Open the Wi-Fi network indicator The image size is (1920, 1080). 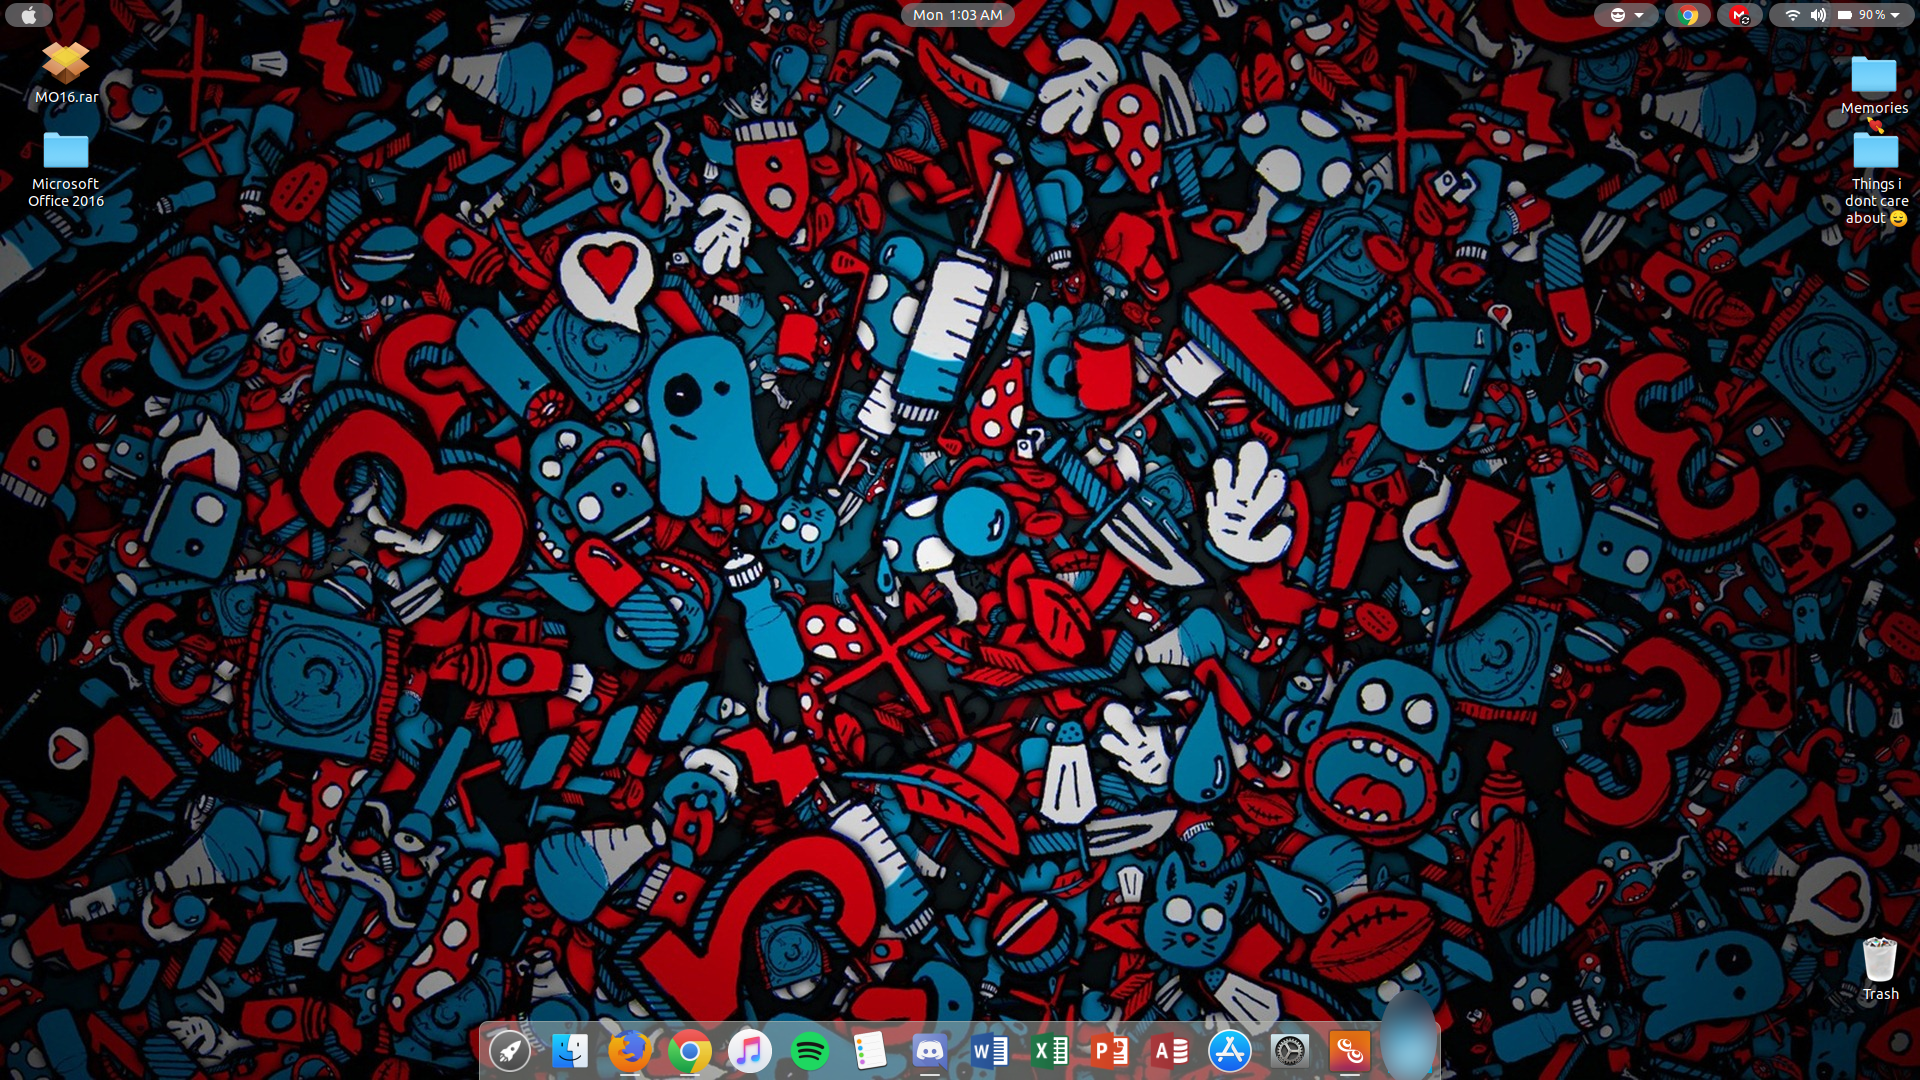(x=1792, y=15)
